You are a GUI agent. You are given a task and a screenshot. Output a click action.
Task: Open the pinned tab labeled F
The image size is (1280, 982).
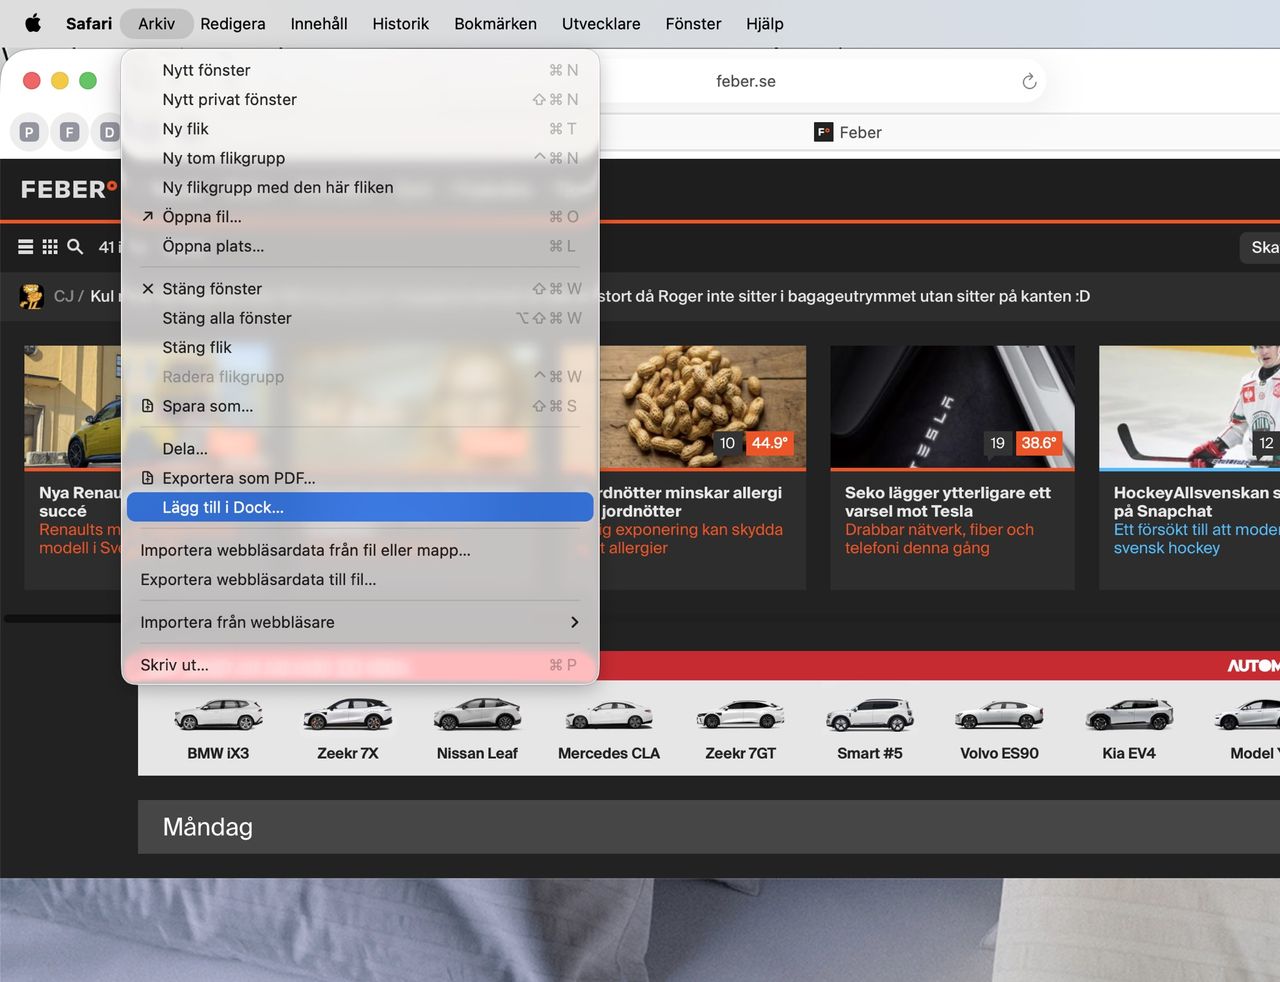click(x=69, y=132)
